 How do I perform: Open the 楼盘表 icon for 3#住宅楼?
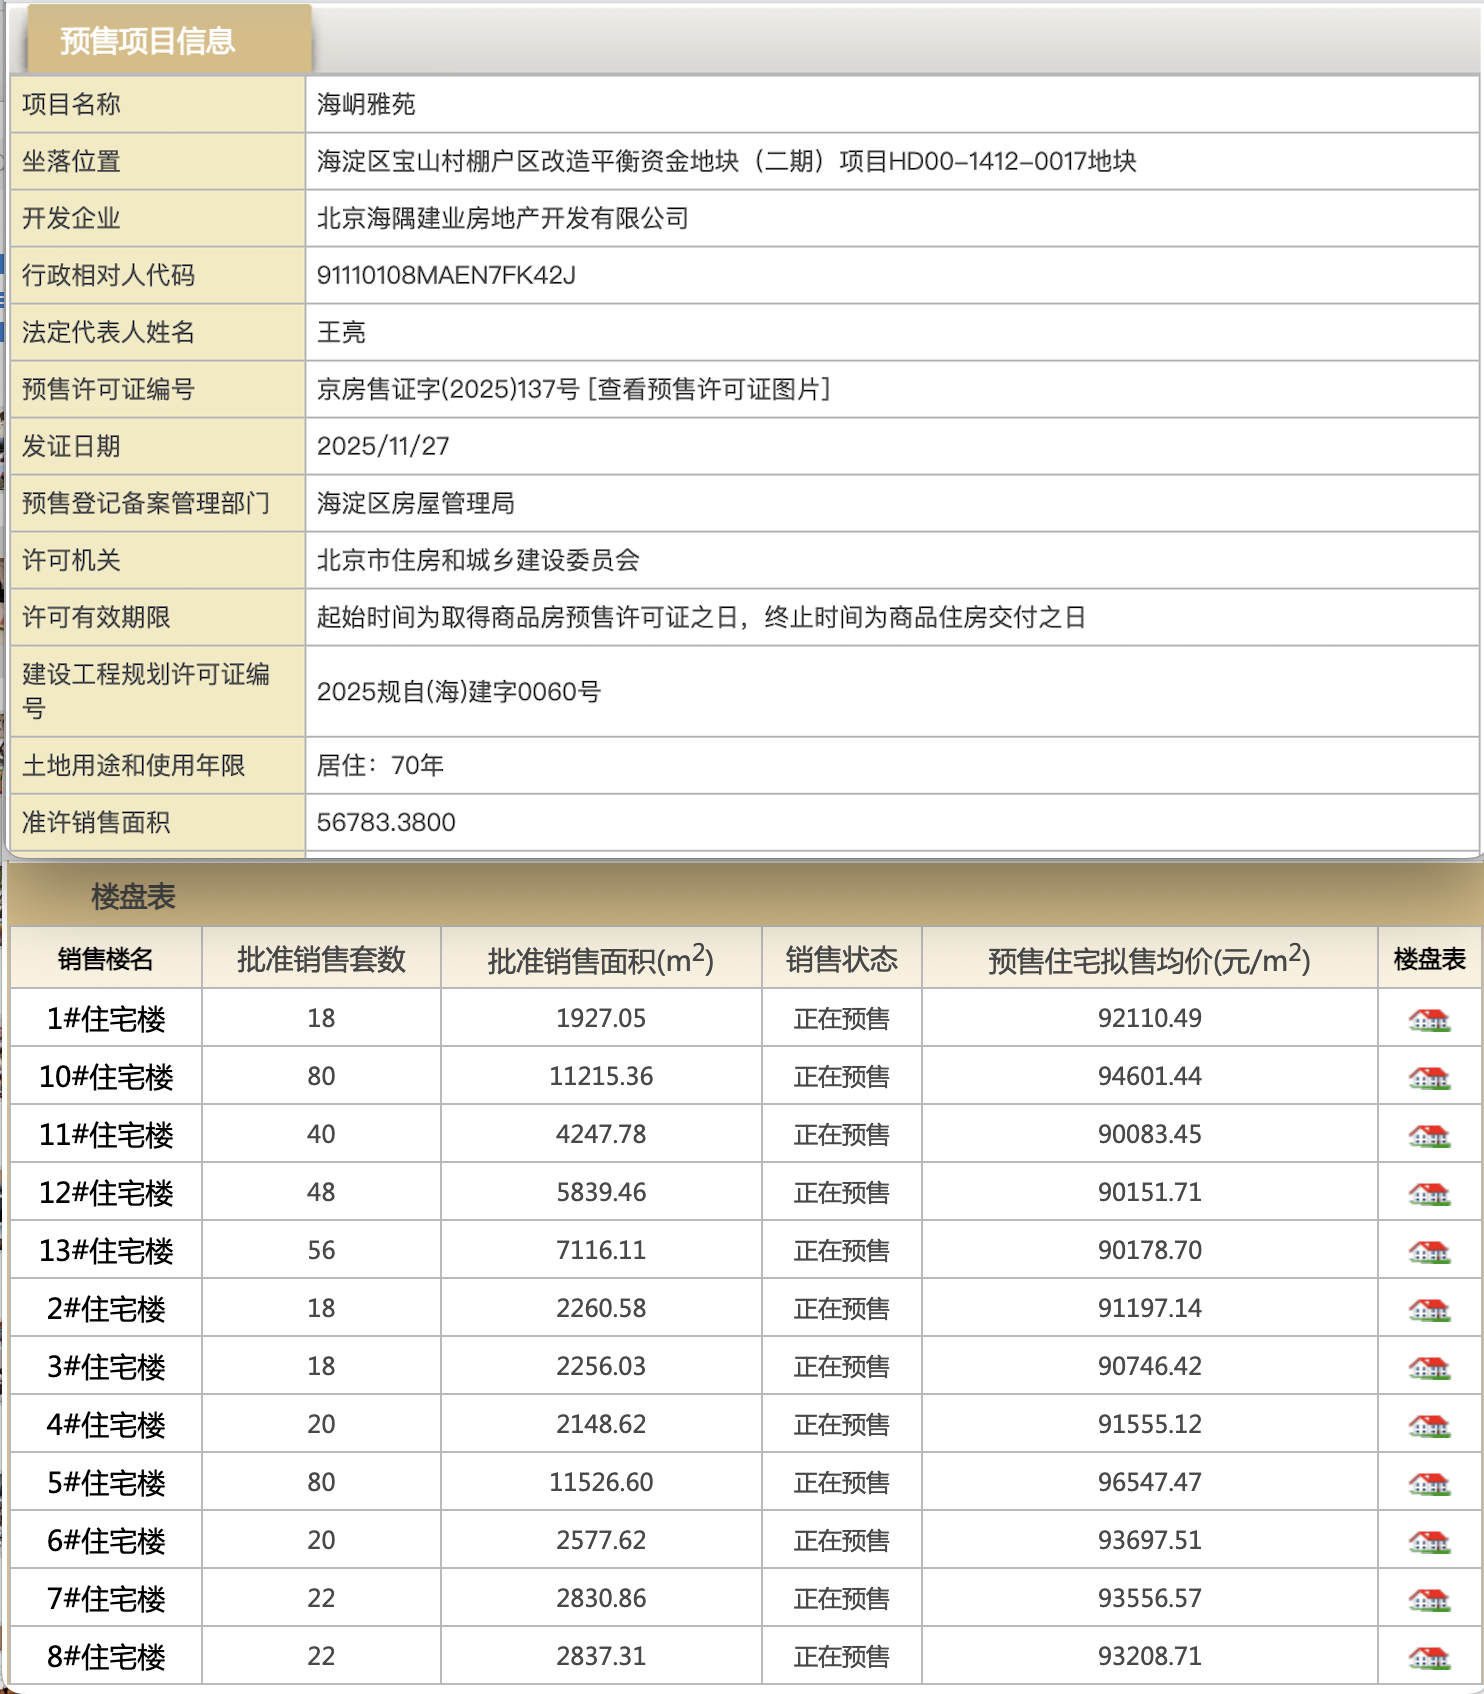click(1429, 1368)
